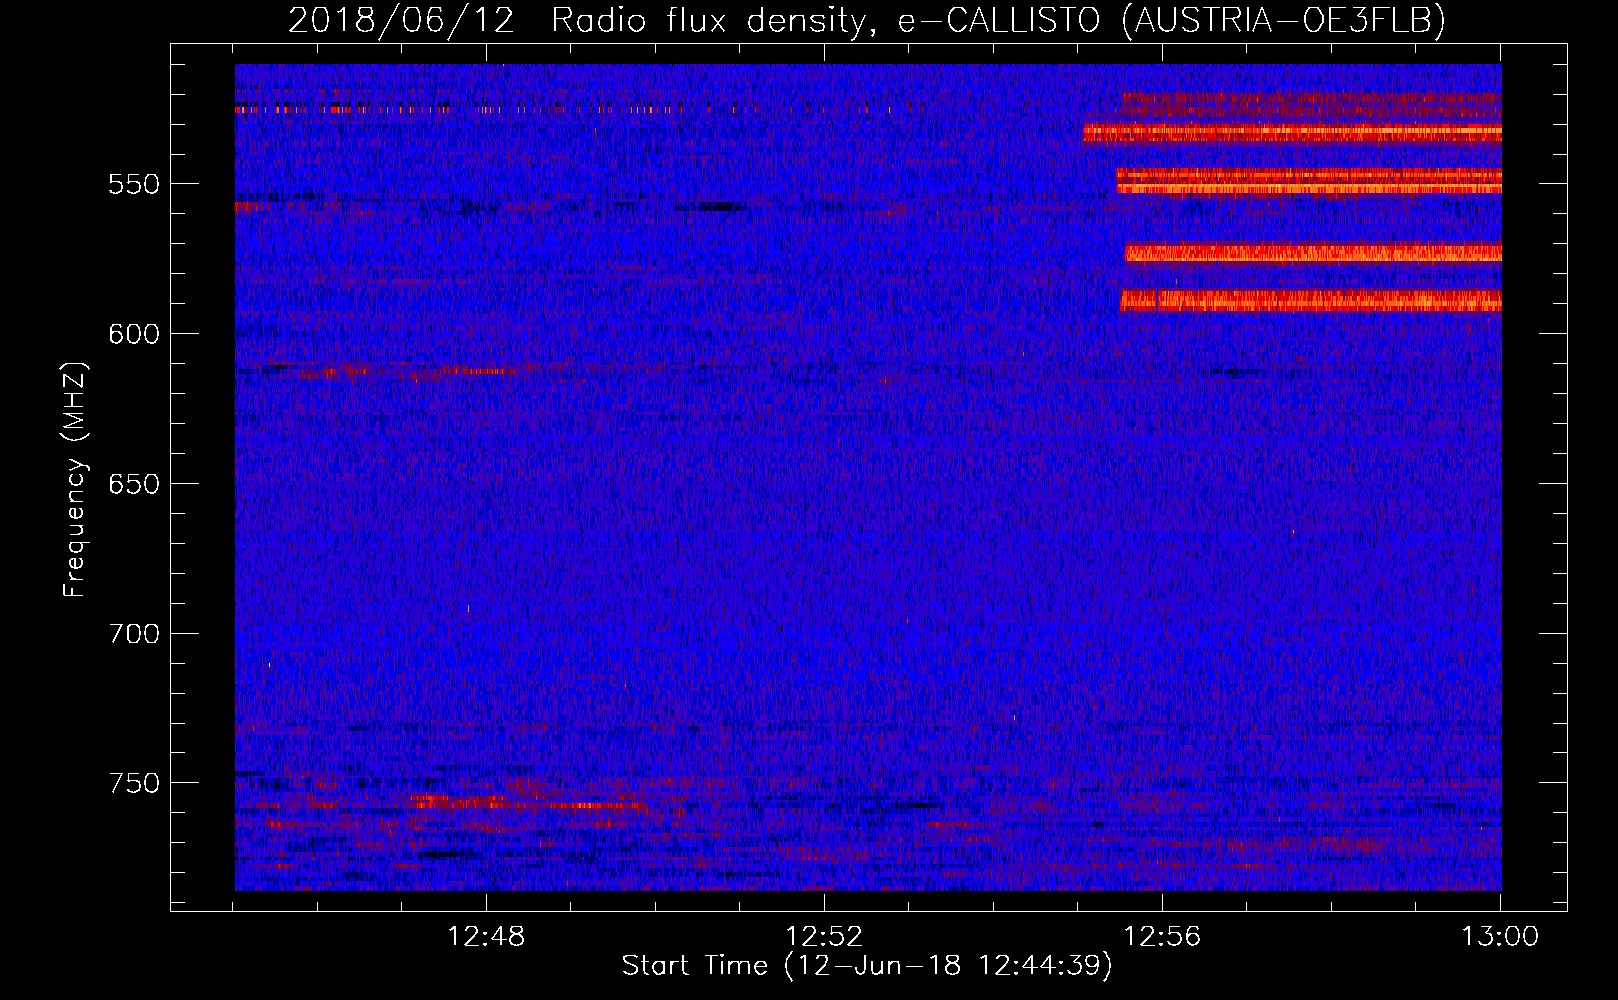Click the Start Time axis caption
The width and height of the screenshot is (1618, 1000).
(867, 966)
